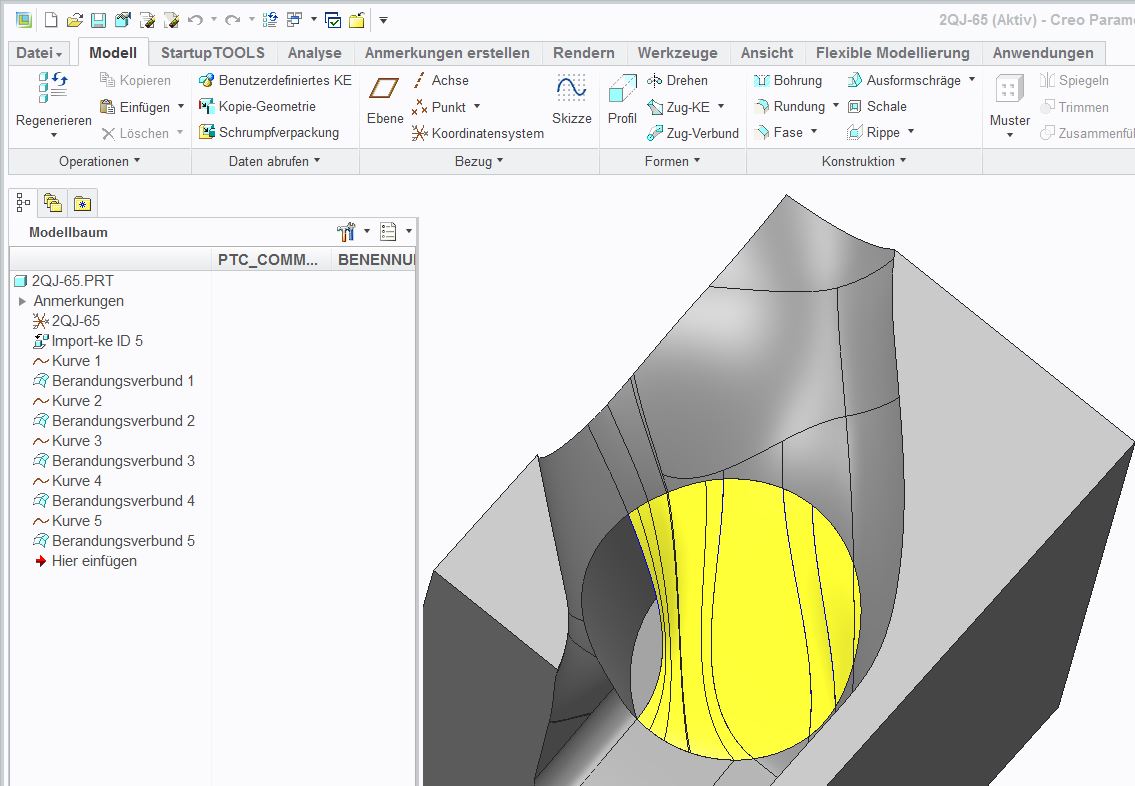Click the Zug-Verbund tool
This screenshot has height=786, width=1135.
(693, 133)
